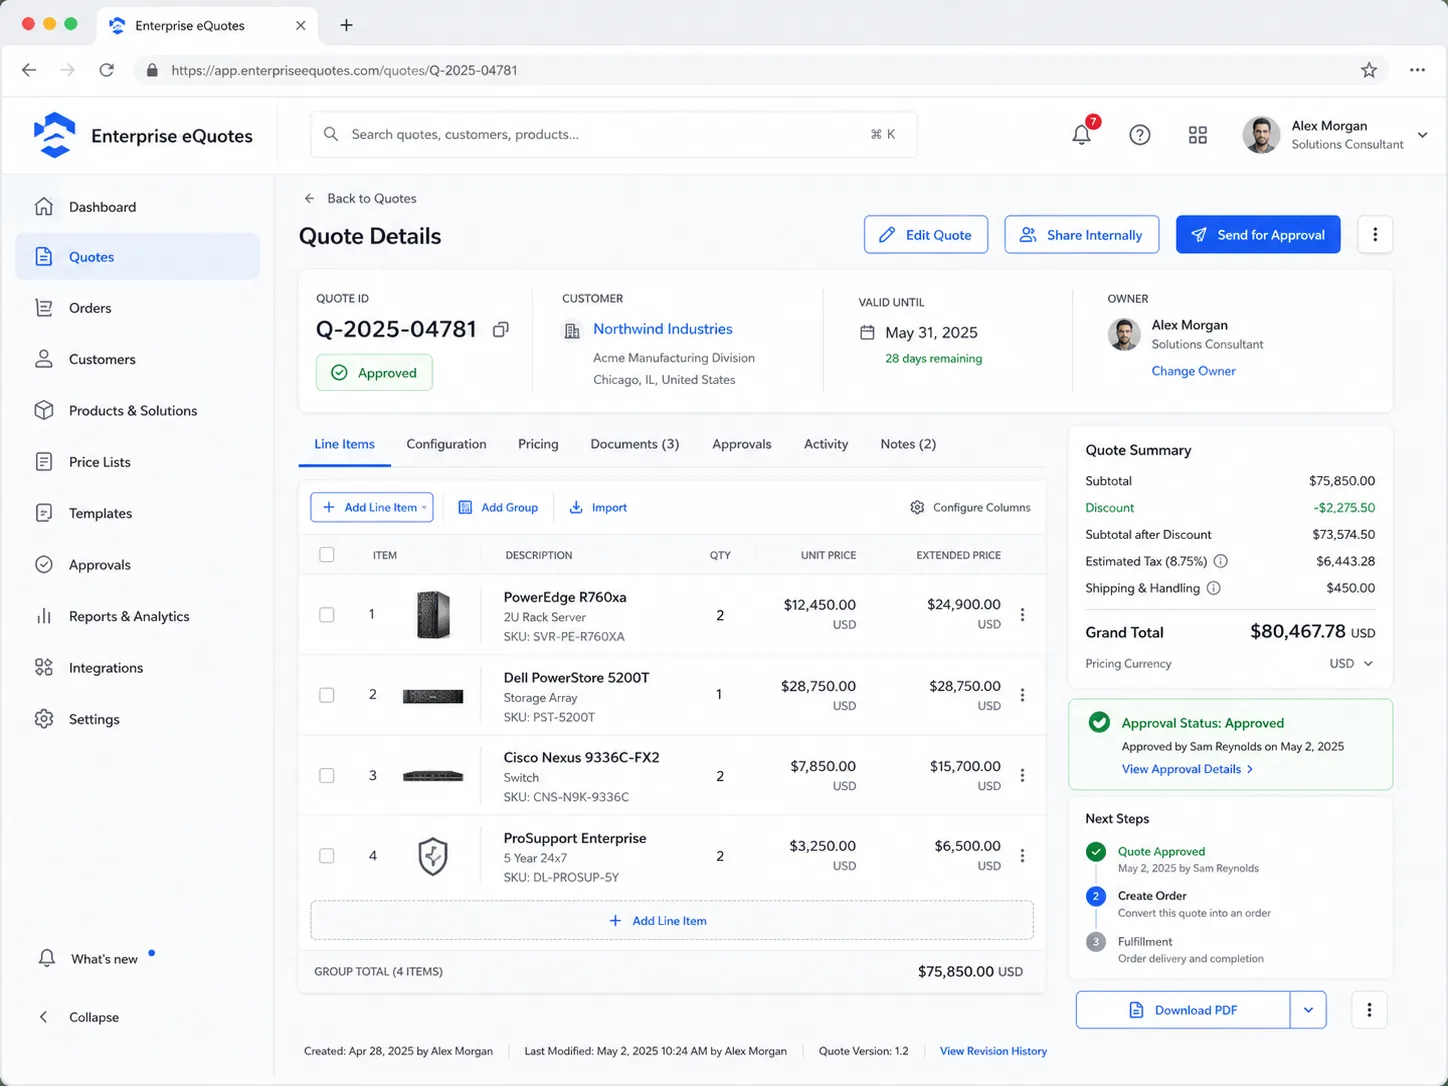
Task: Click the Import button
Action: click(598, 507)
